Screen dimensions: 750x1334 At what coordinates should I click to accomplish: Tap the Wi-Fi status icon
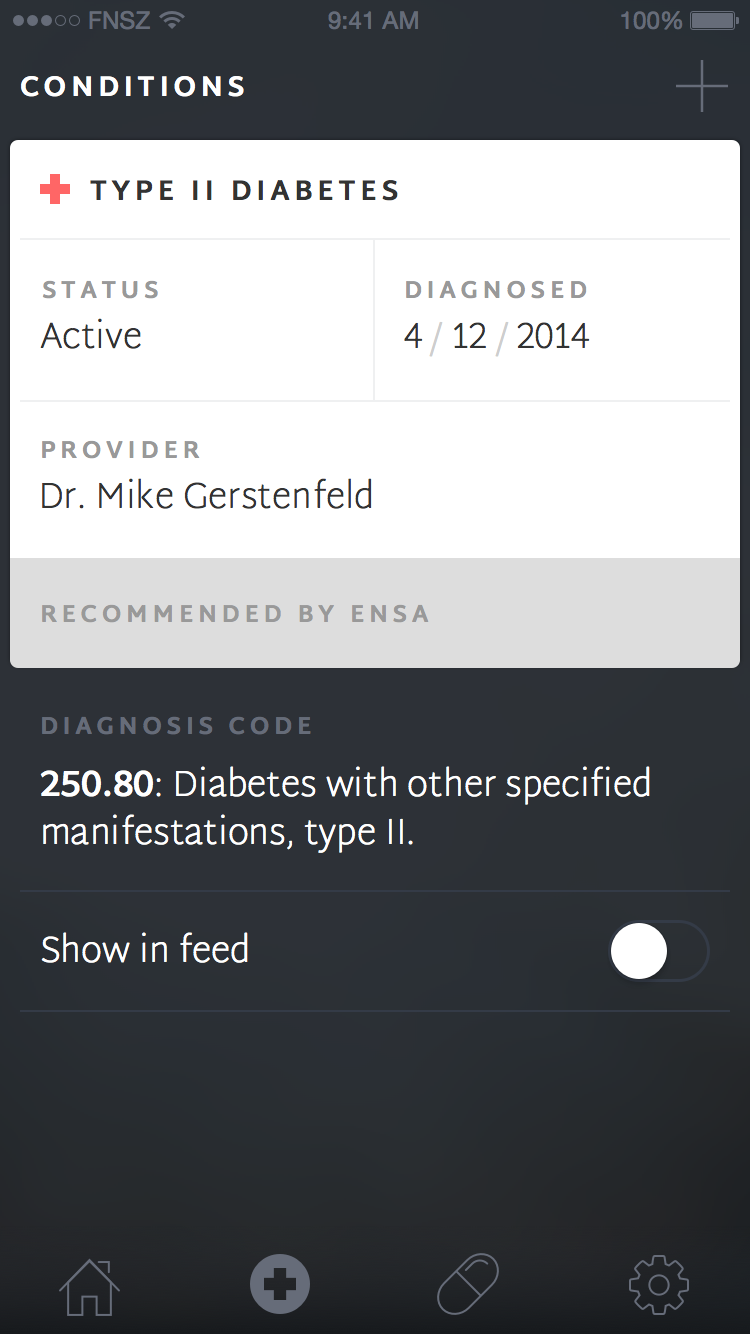[x=172, y=21]
